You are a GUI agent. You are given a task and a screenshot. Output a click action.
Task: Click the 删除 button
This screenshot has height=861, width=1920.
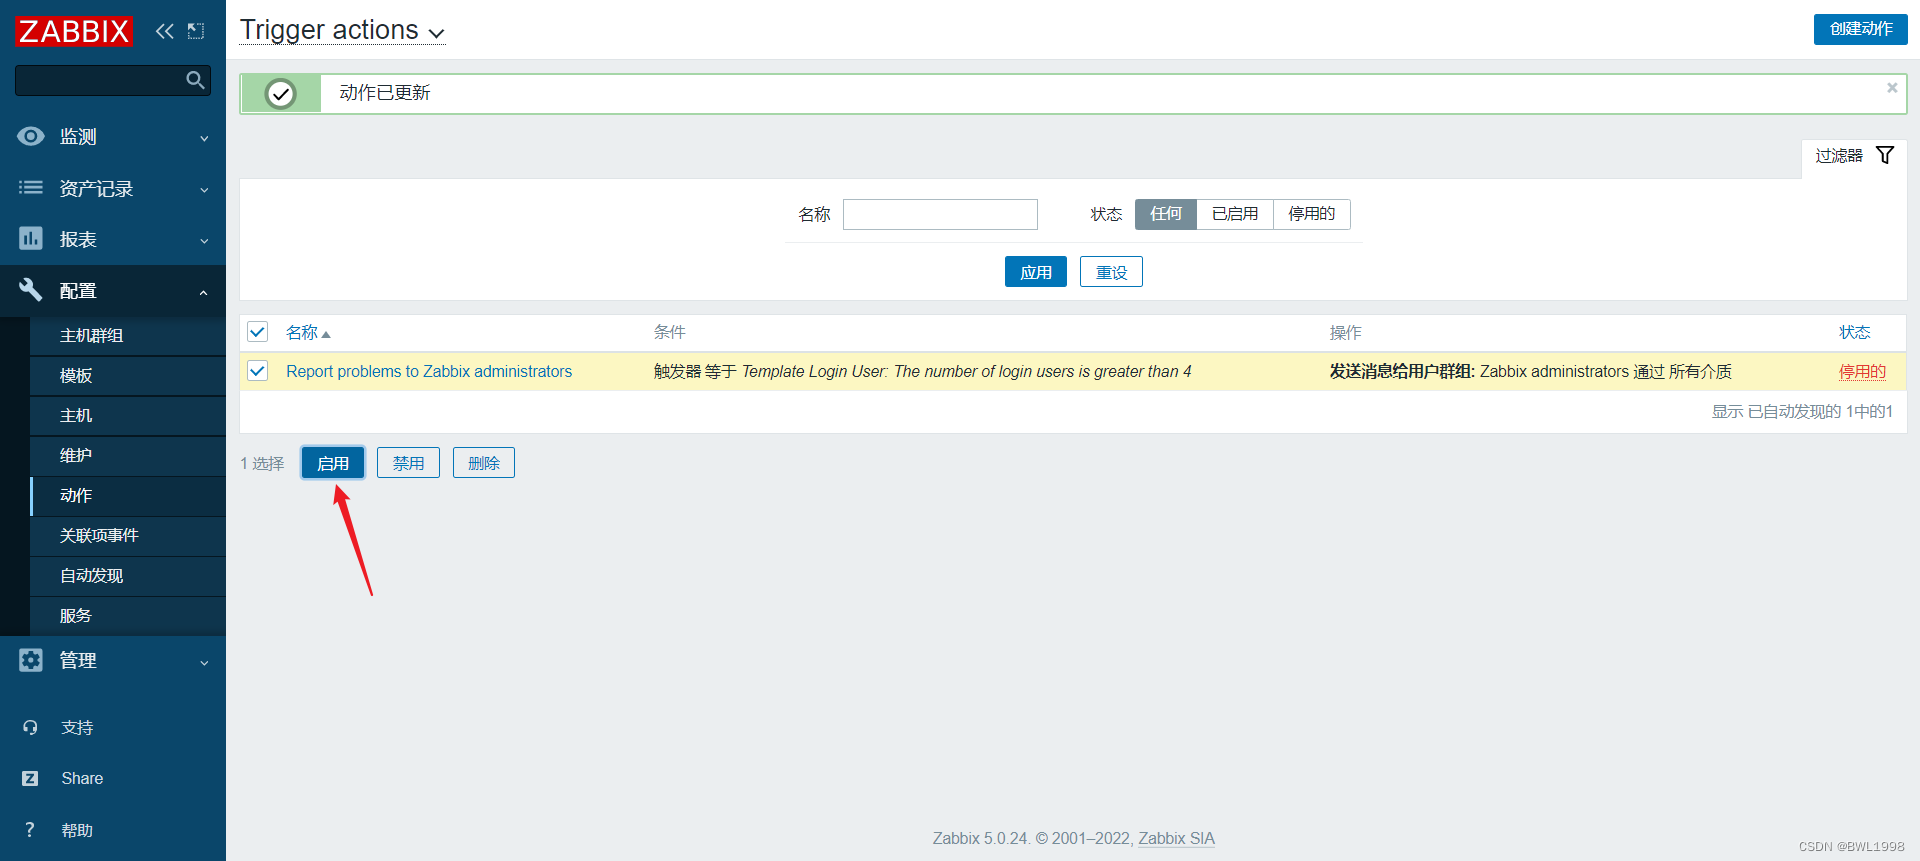(484, 463)
